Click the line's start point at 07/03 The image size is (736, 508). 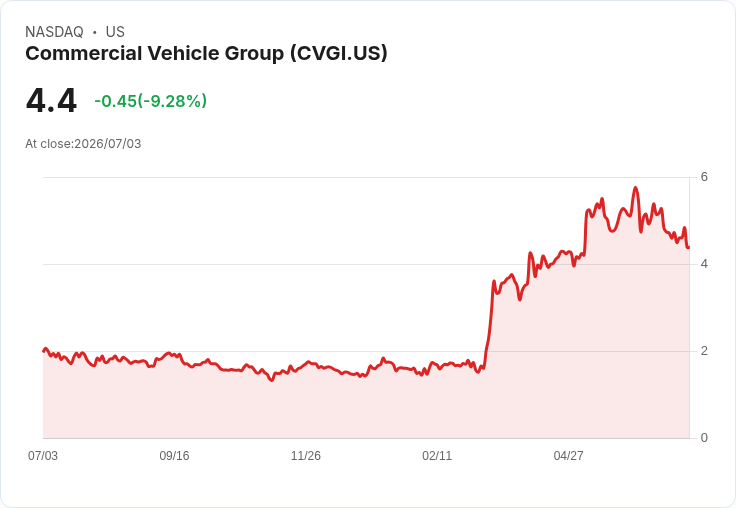(x=44, y=350)
